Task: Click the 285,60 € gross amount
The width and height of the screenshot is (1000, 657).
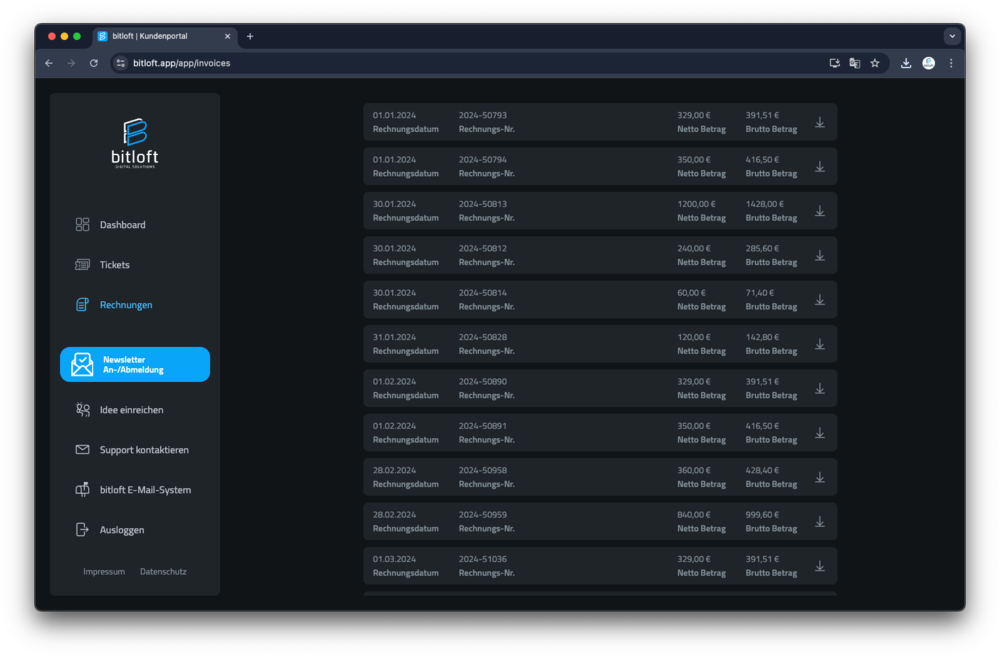Action: click(762, 248)
